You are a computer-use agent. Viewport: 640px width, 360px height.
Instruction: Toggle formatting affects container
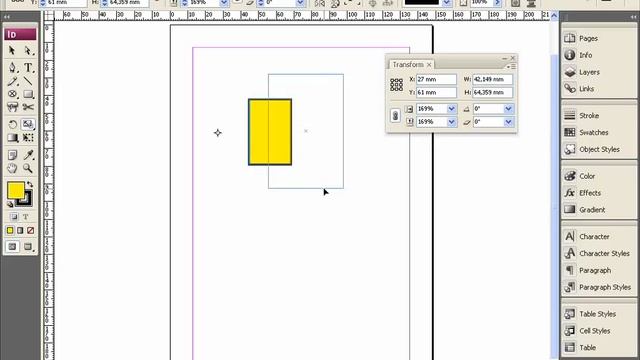pos(14,217)
